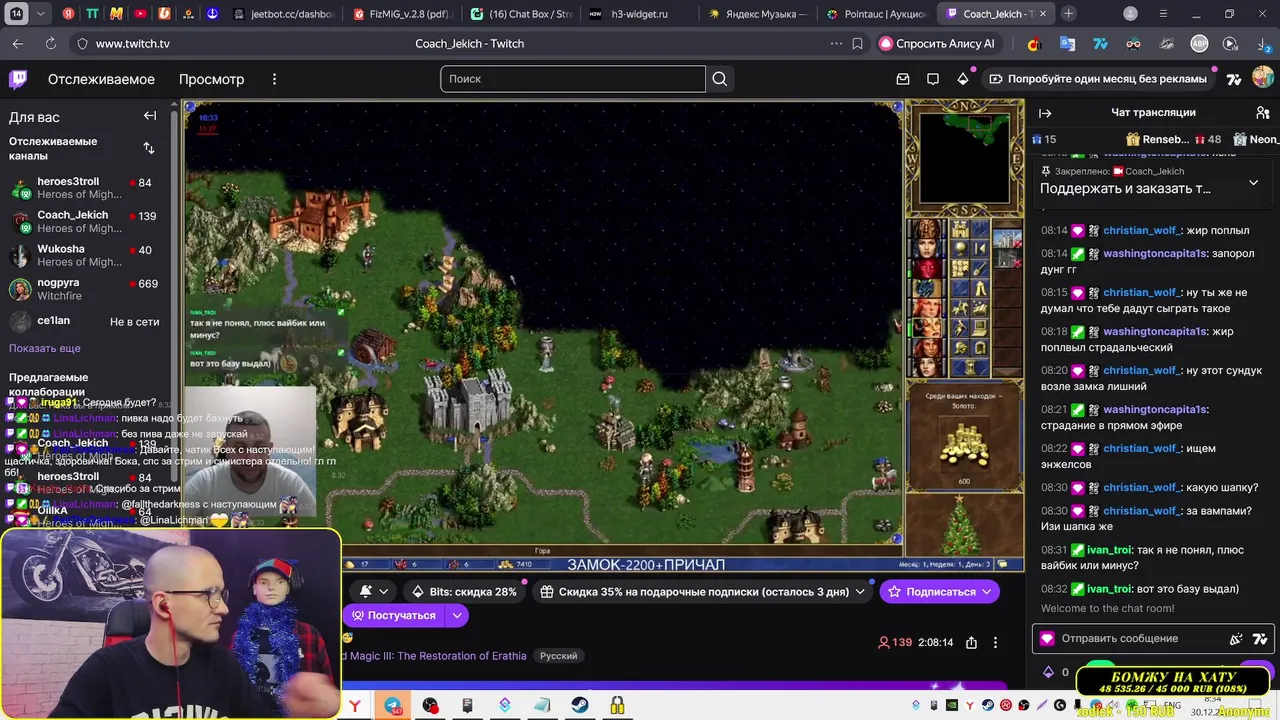
Task: Open Steam from the taskbar
Action: click(580, 706)
